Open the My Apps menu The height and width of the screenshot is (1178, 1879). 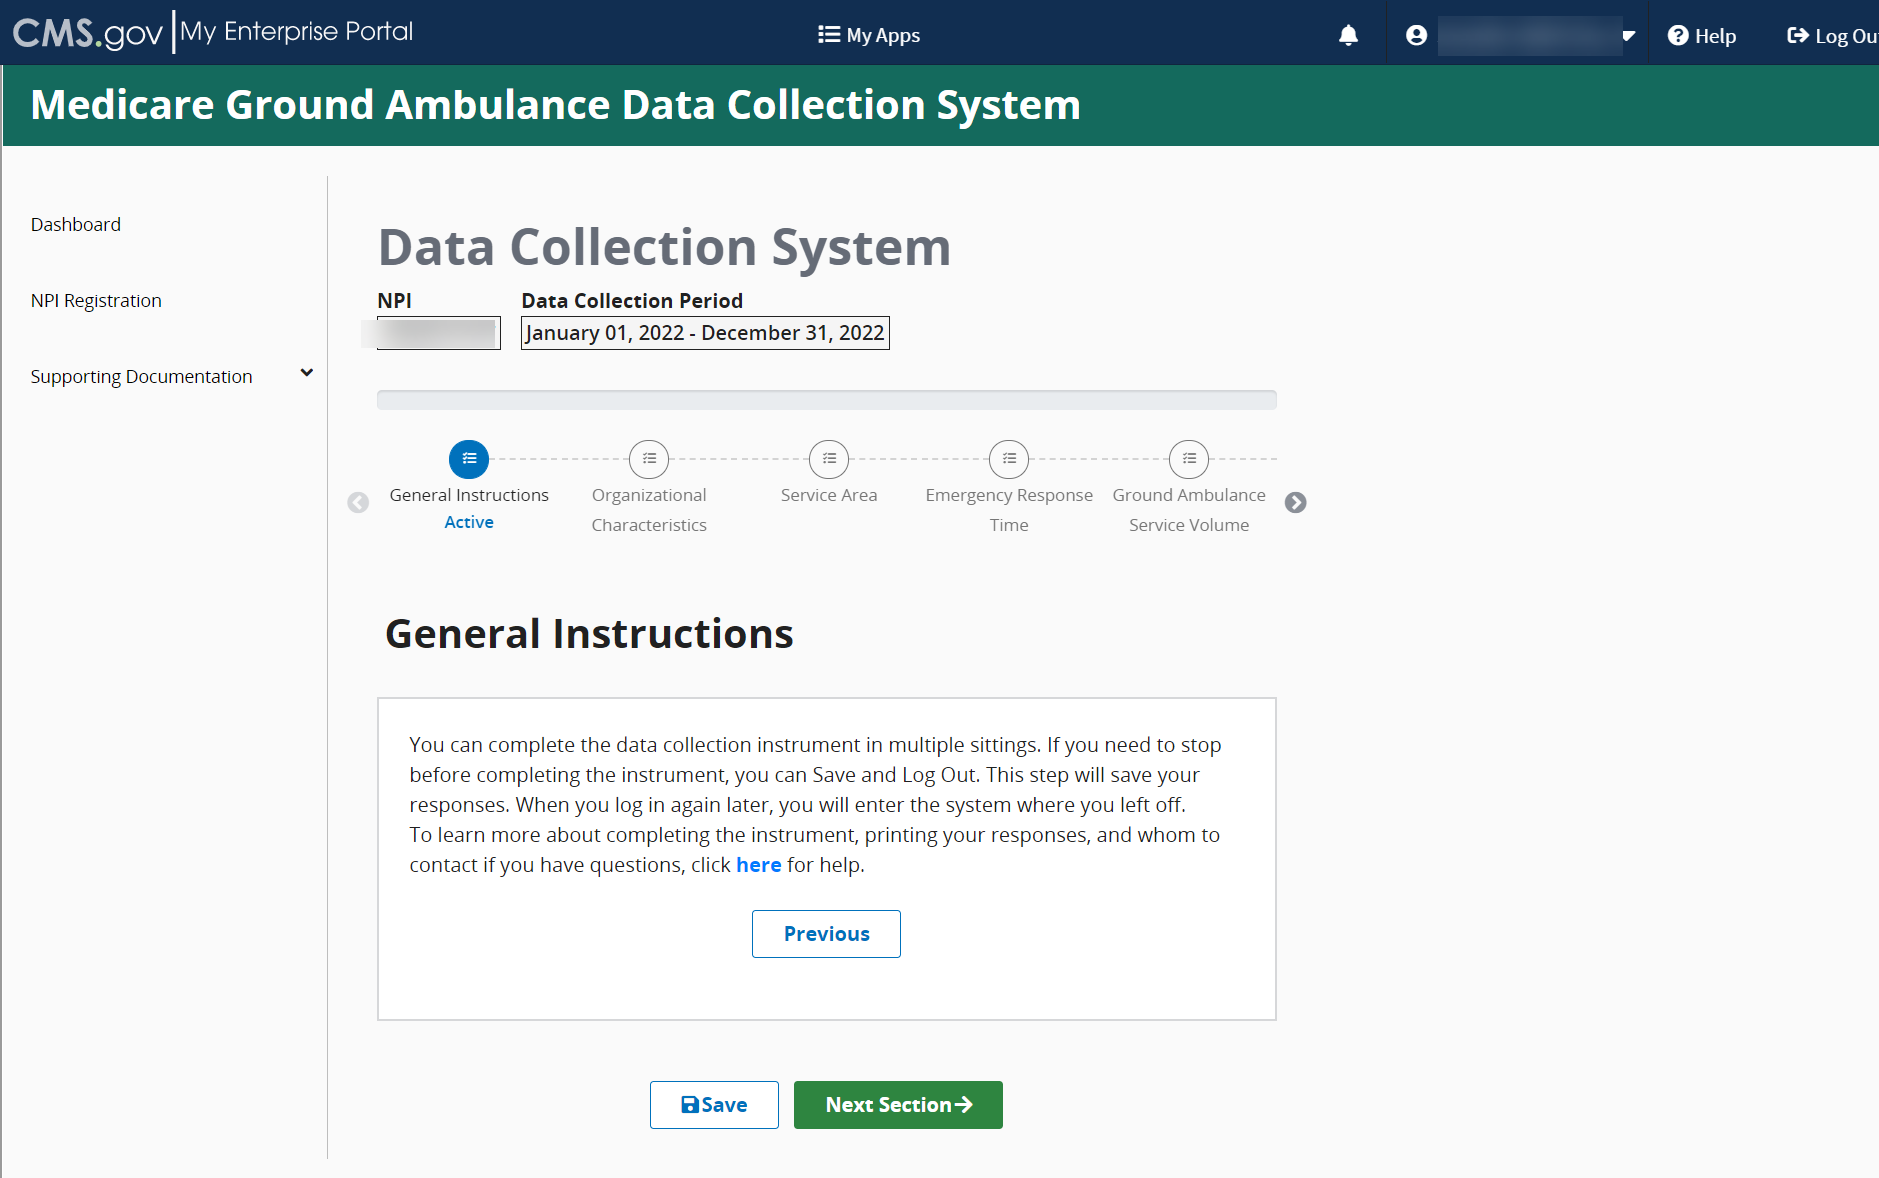pos(869,36)
